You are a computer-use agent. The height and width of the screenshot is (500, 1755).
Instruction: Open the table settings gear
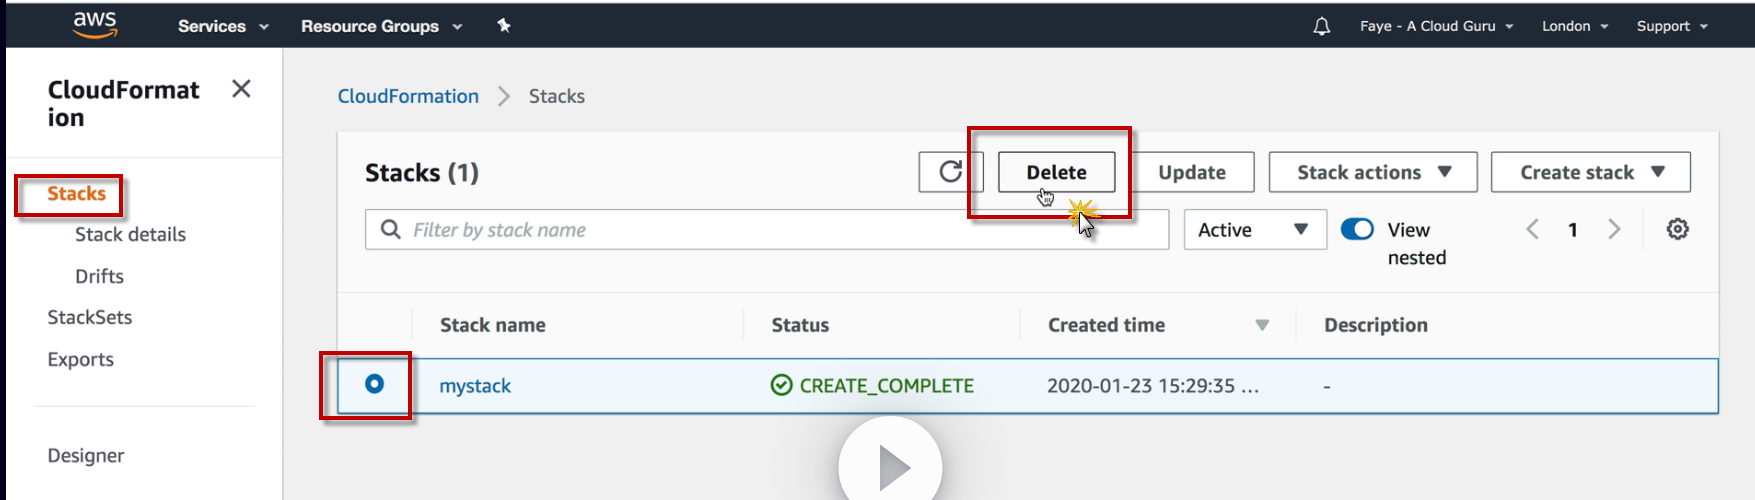(x=1677, y=229)
